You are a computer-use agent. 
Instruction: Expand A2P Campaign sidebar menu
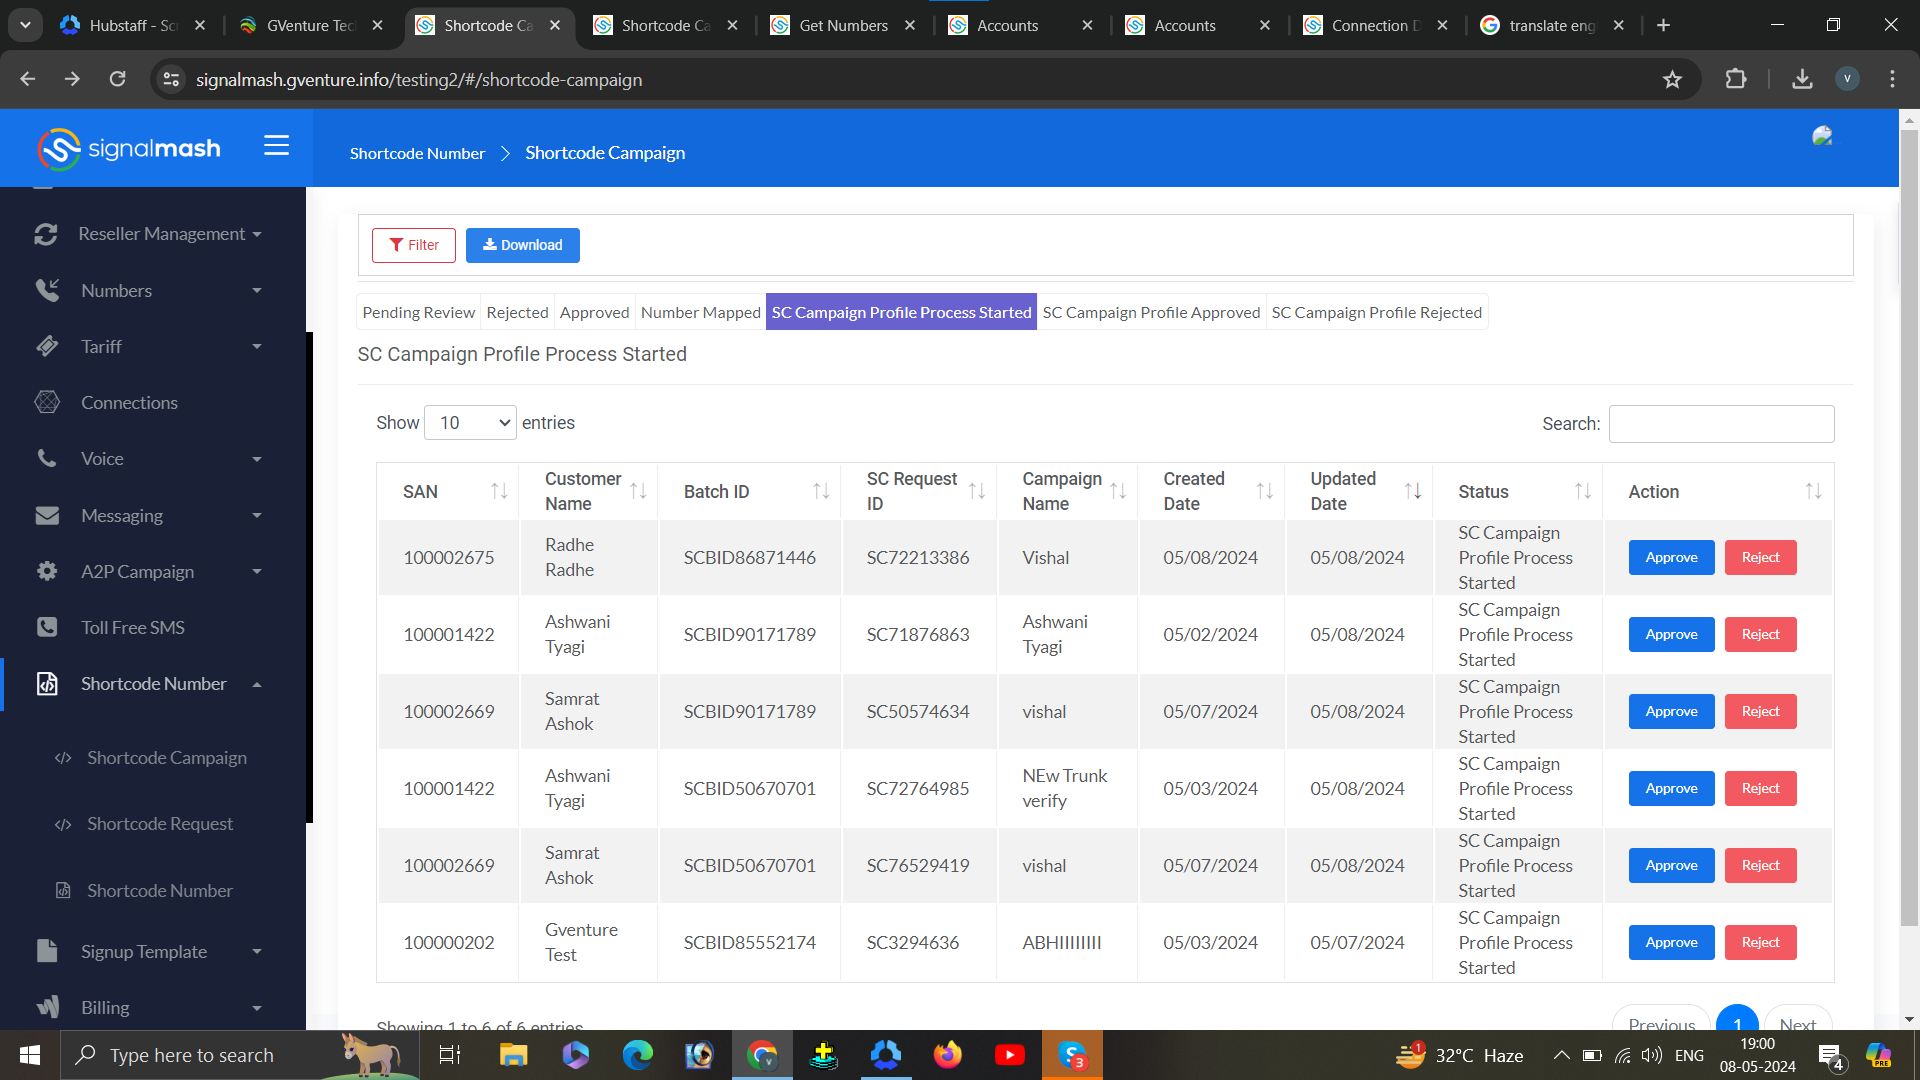(257, 572)
